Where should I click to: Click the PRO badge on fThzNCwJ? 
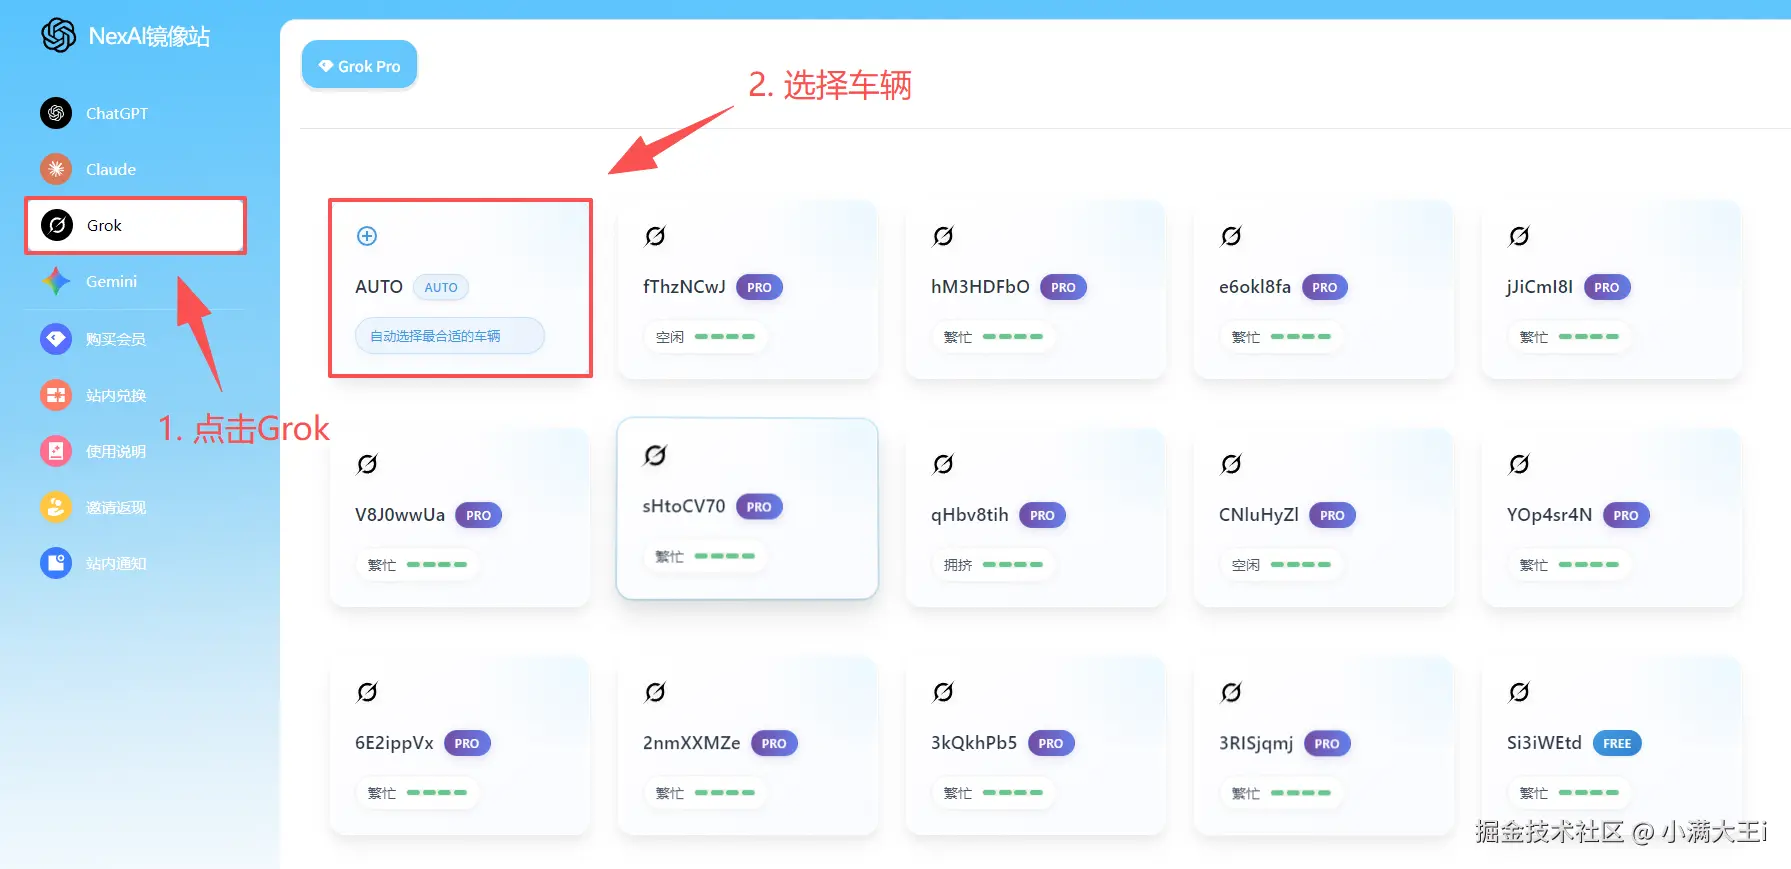(759, 287)
